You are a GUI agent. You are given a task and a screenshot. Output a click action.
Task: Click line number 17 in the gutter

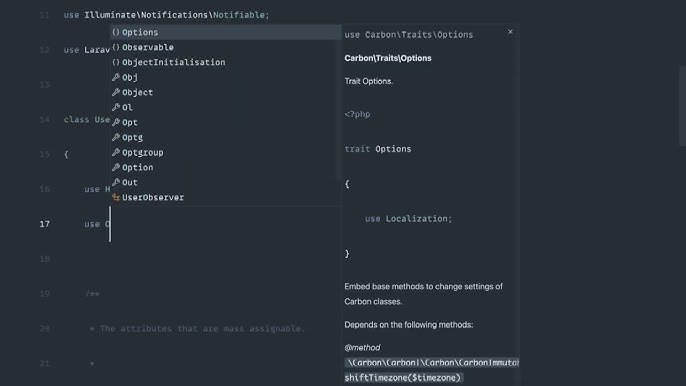click(x=45, y=224)
